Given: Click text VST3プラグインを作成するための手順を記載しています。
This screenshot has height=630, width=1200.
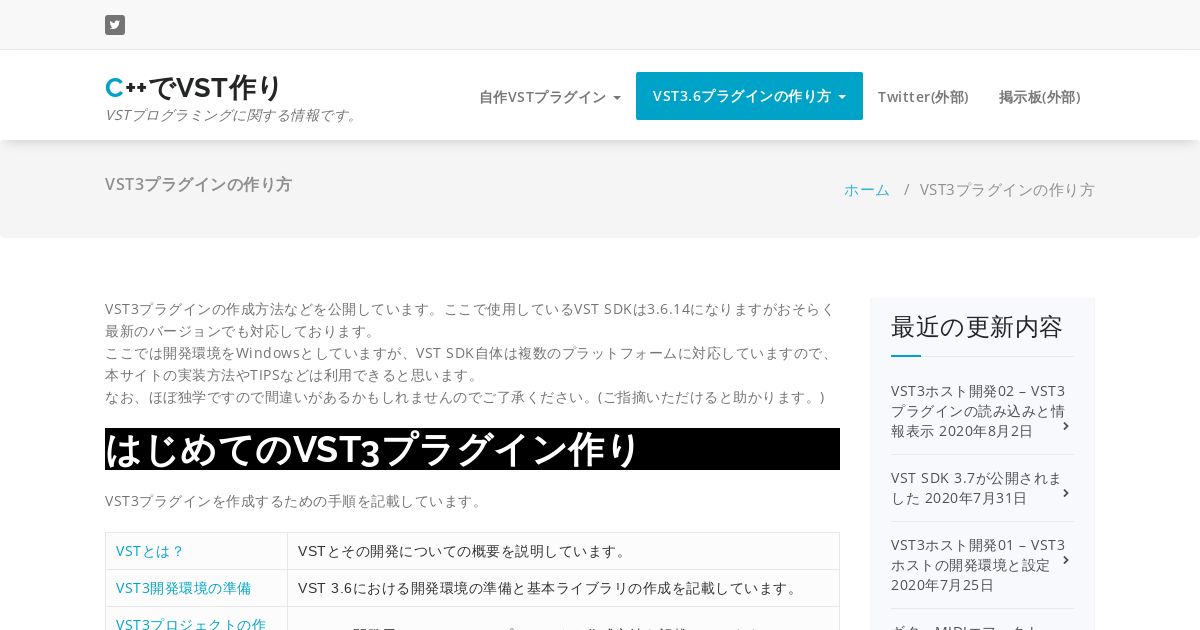Looking at the screenshot, I should coord(295,501).
